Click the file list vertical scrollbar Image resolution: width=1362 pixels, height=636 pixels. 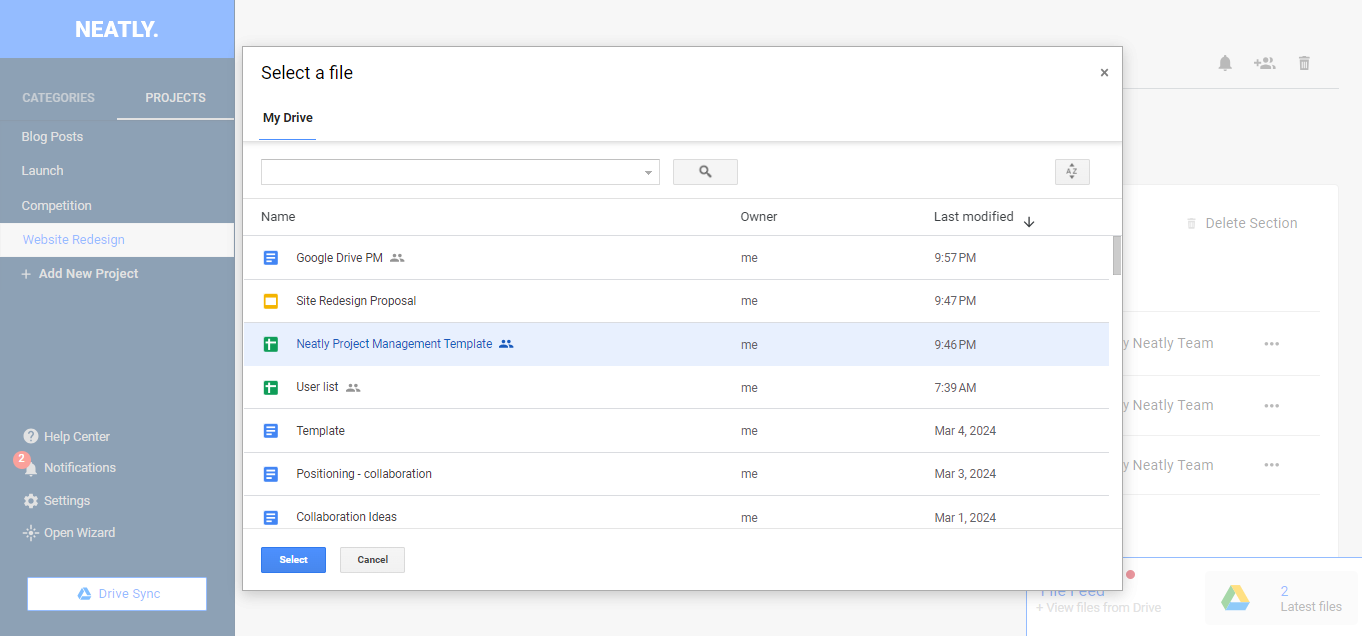tap(1117, 255)
